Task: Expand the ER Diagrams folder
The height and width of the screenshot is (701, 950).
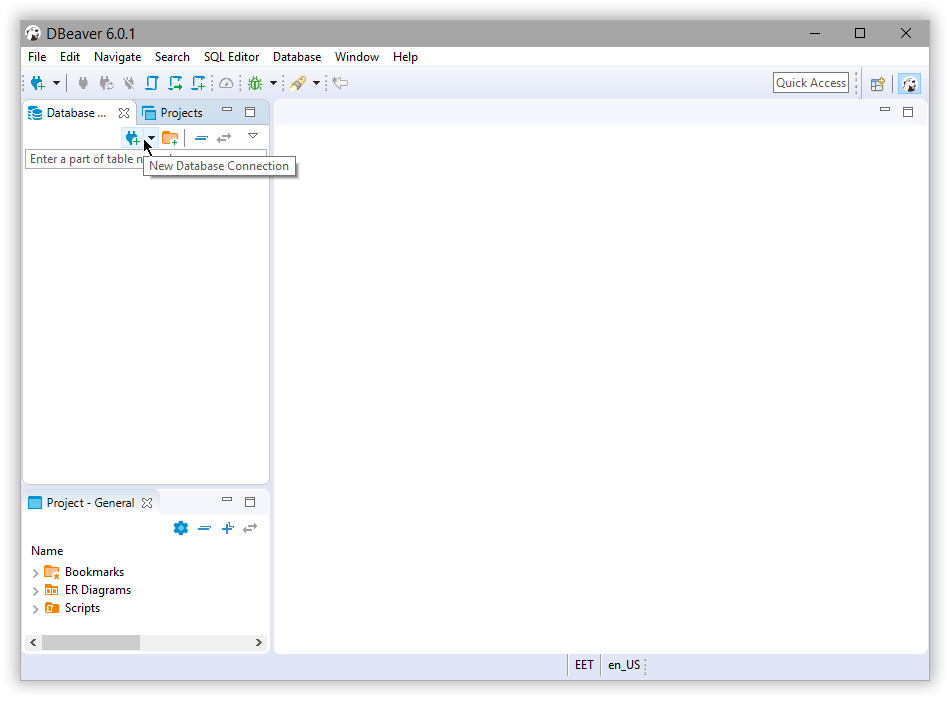Action: [x=36, y=591]
